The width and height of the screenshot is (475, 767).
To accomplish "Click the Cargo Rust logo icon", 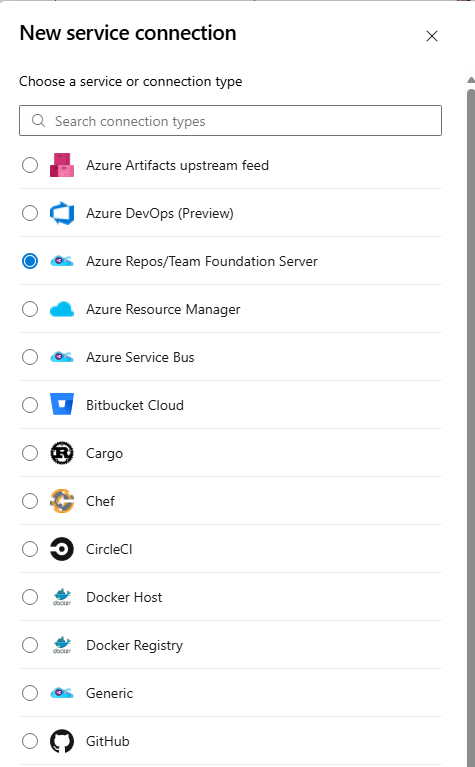I will pyautogui.click(x=62, y=453).
